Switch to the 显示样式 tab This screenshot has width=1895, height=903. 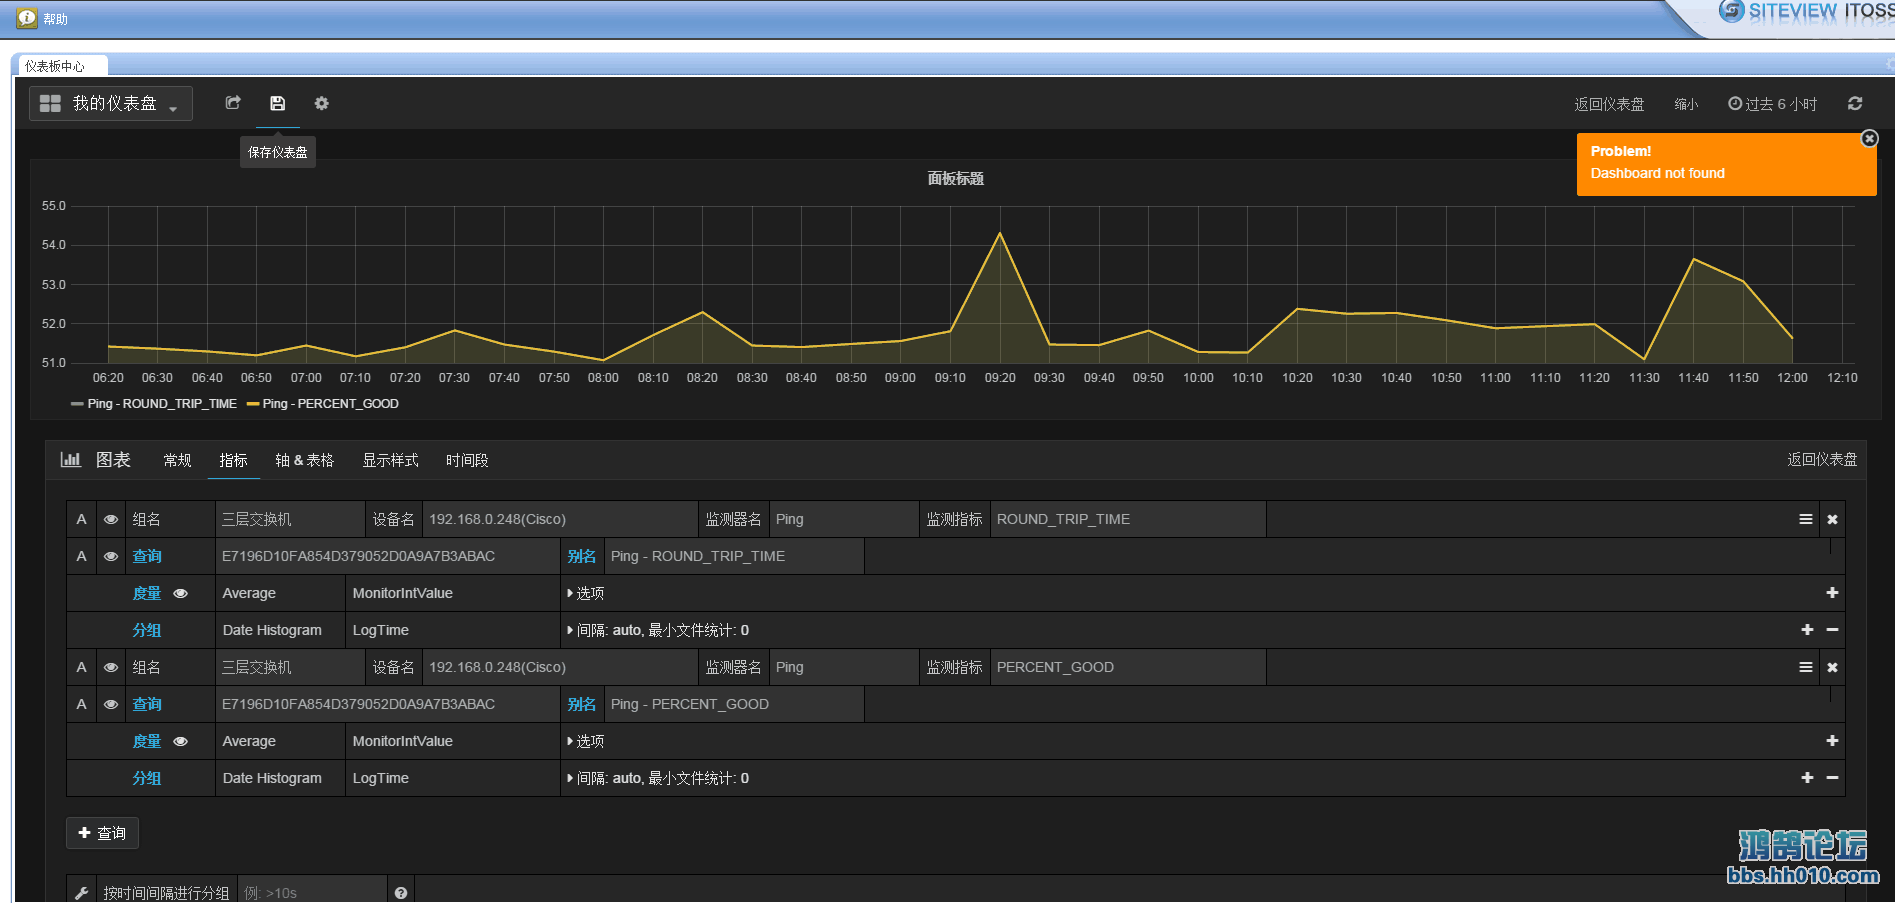tap(390, 460)
